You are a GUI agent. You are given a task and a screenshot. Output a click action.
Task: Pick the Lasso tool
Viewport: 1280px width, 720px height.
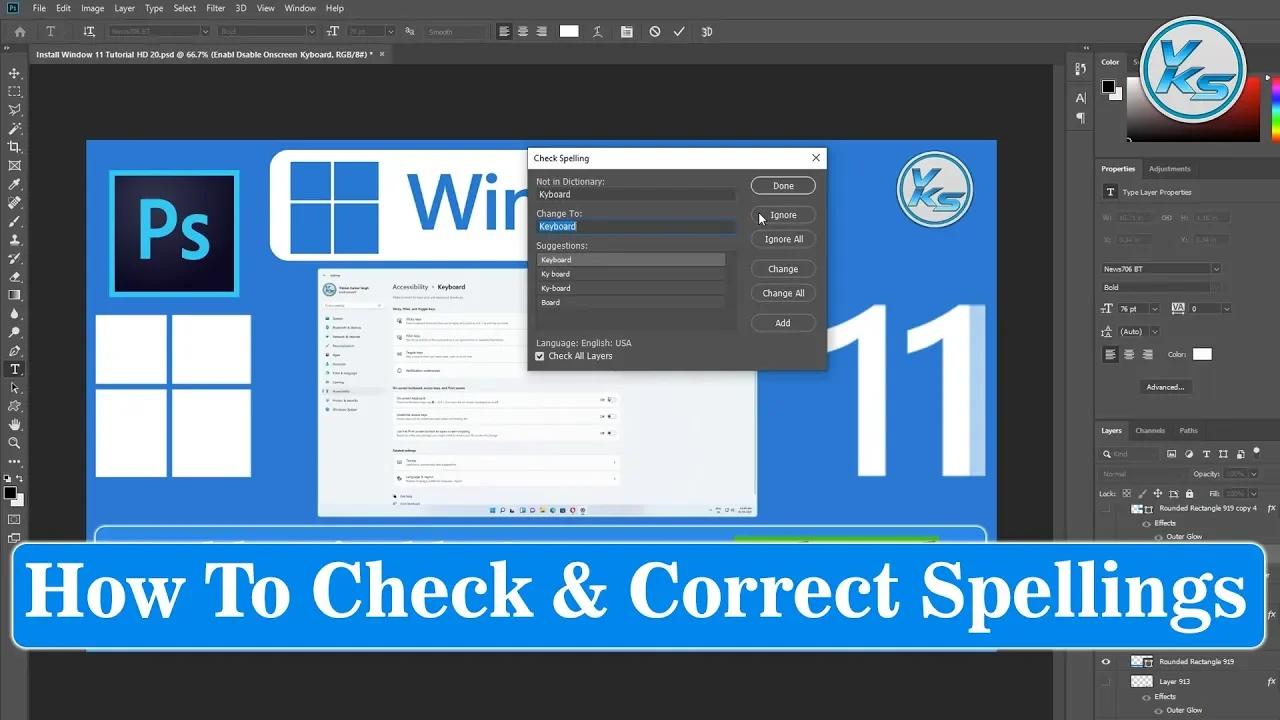tap(15, 110)
